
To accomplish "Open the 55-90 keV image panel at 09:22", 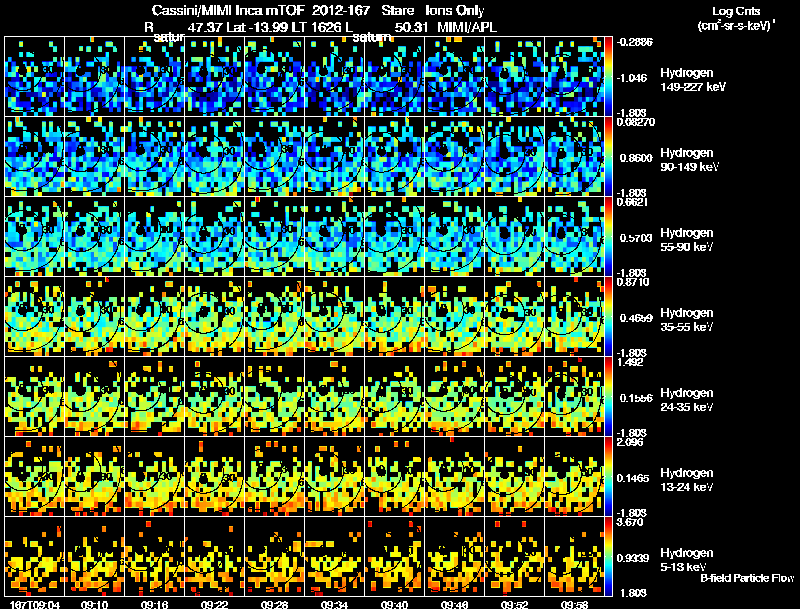I will point(214,236).
